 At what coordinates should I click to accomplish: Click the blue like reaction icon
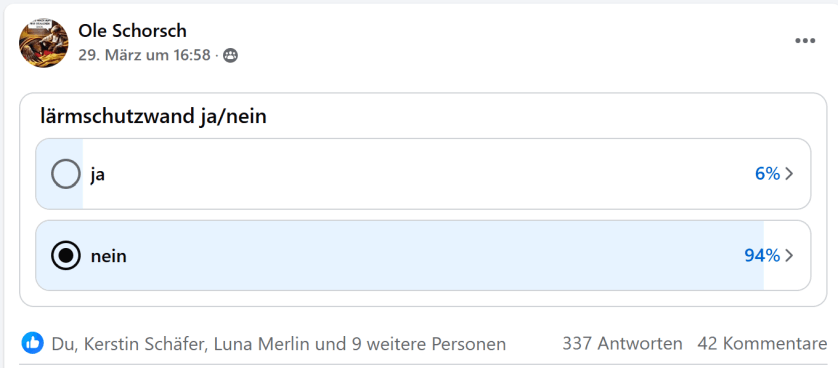click(33, 343)
